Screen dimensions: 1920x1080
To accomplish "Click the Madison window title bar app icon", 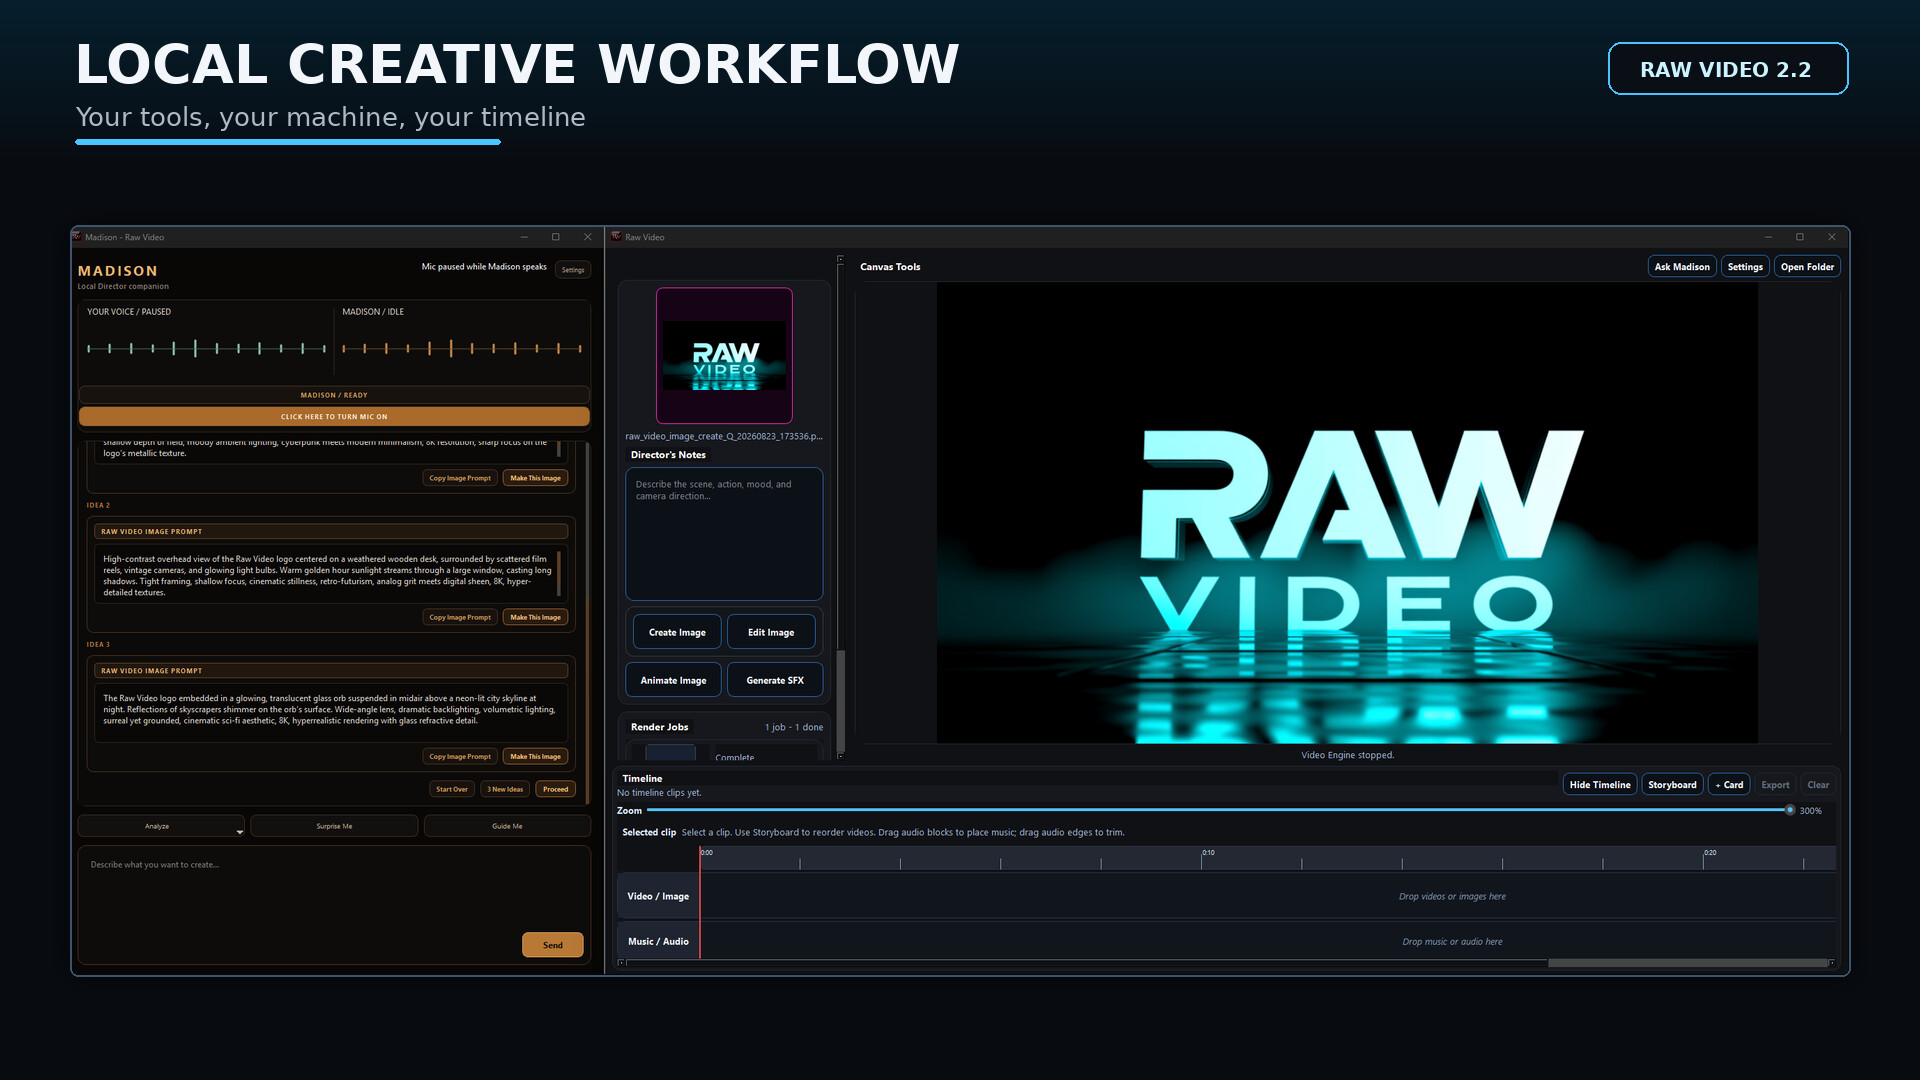I will [x=77, y=237].
